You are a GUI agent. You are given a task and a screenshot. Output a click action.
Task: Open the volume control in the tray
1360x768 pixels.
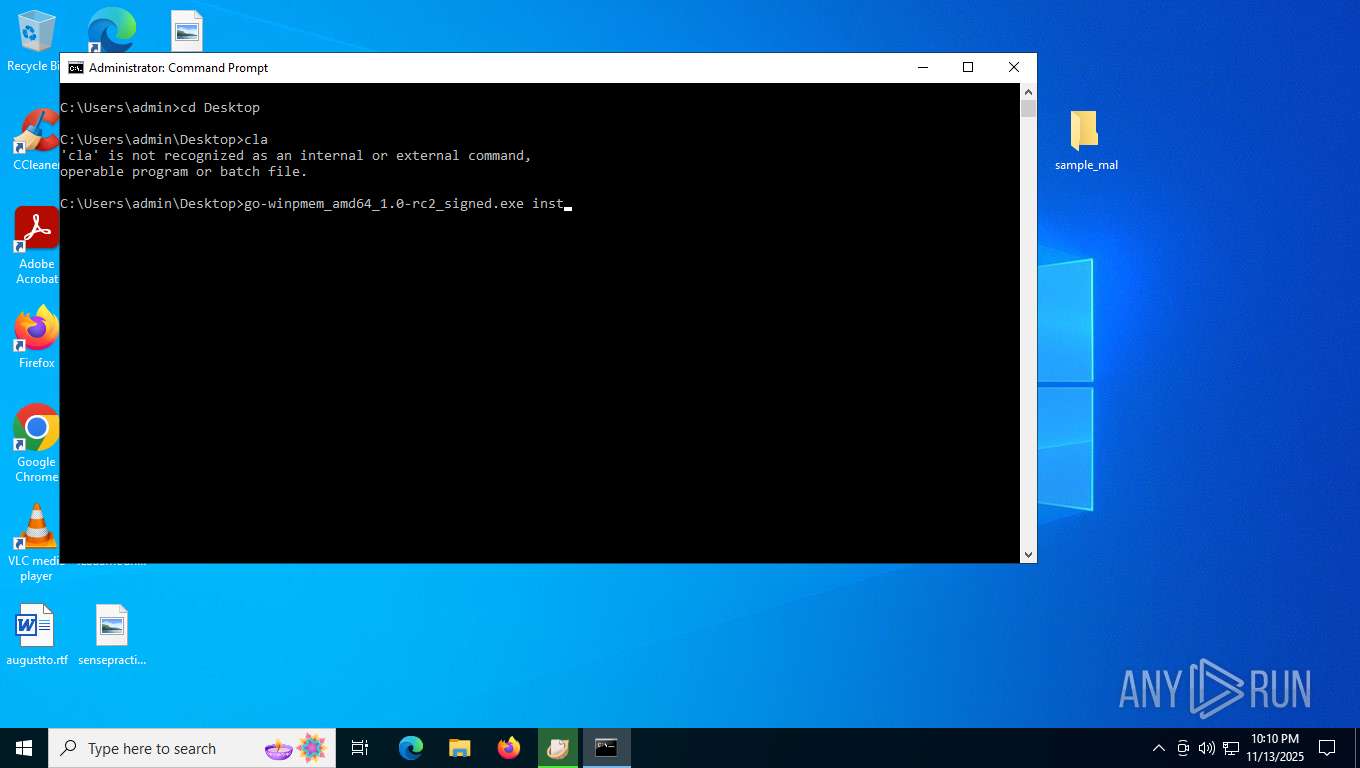click(x=1206, y=748)
